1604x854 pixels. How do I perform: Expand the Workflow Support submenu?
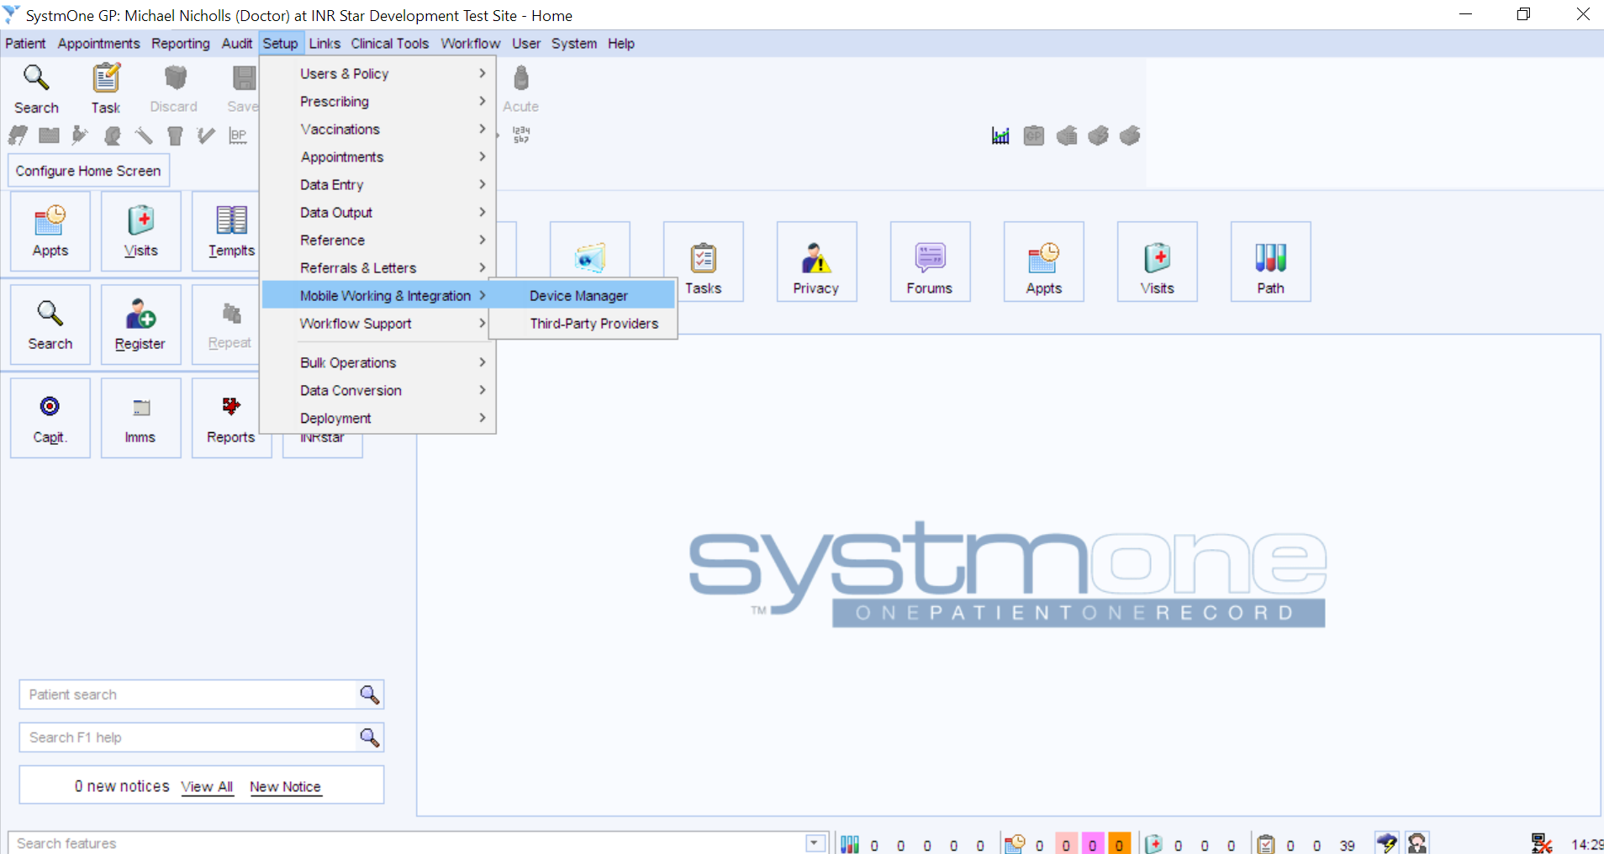378,324
